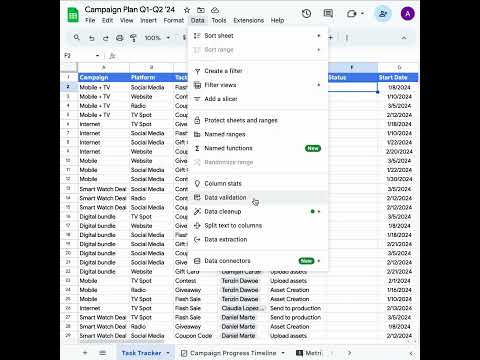Image resolution: width=480 pixels, height=360 pixels.
Task: Open the comments icon in header
Action: [328, 14]
